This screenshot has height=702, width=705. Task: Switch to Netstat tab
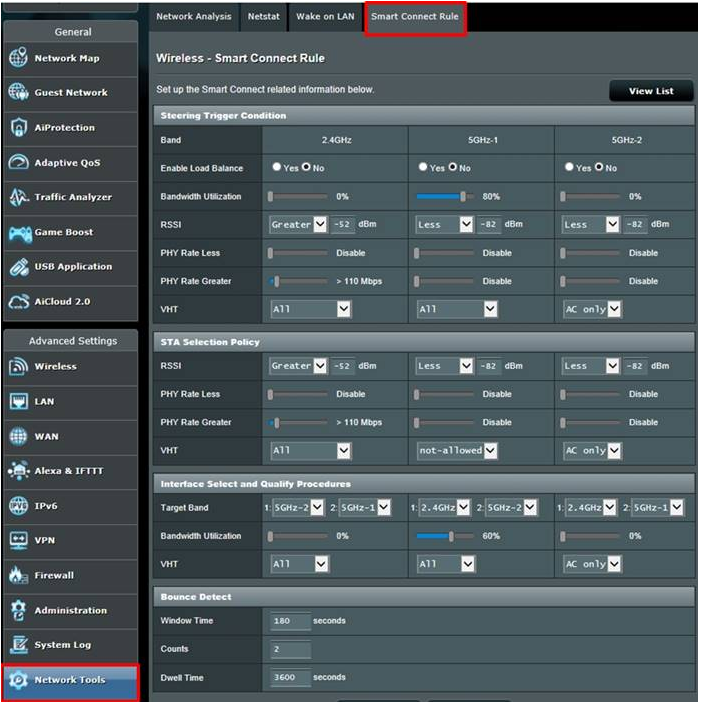[x=263, y=16]
